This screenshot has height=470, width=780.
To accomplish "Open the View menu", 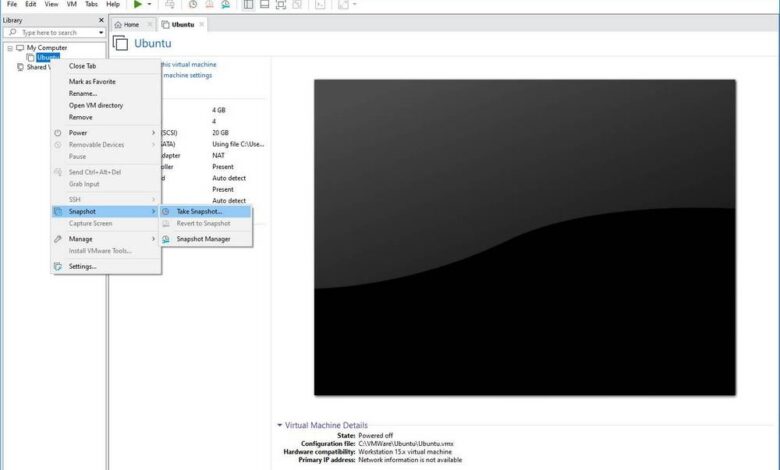I will coord(51,4).
